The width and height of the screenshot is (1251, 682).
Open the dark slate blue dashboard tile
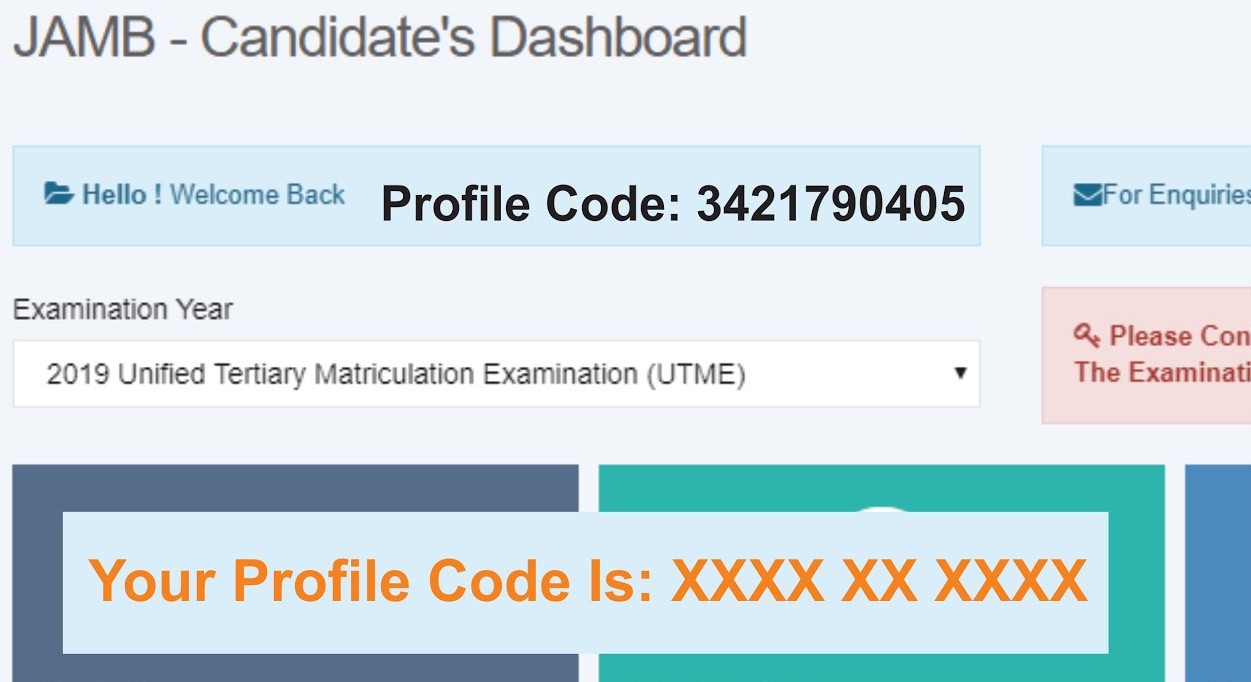click(x=295, y=488)
